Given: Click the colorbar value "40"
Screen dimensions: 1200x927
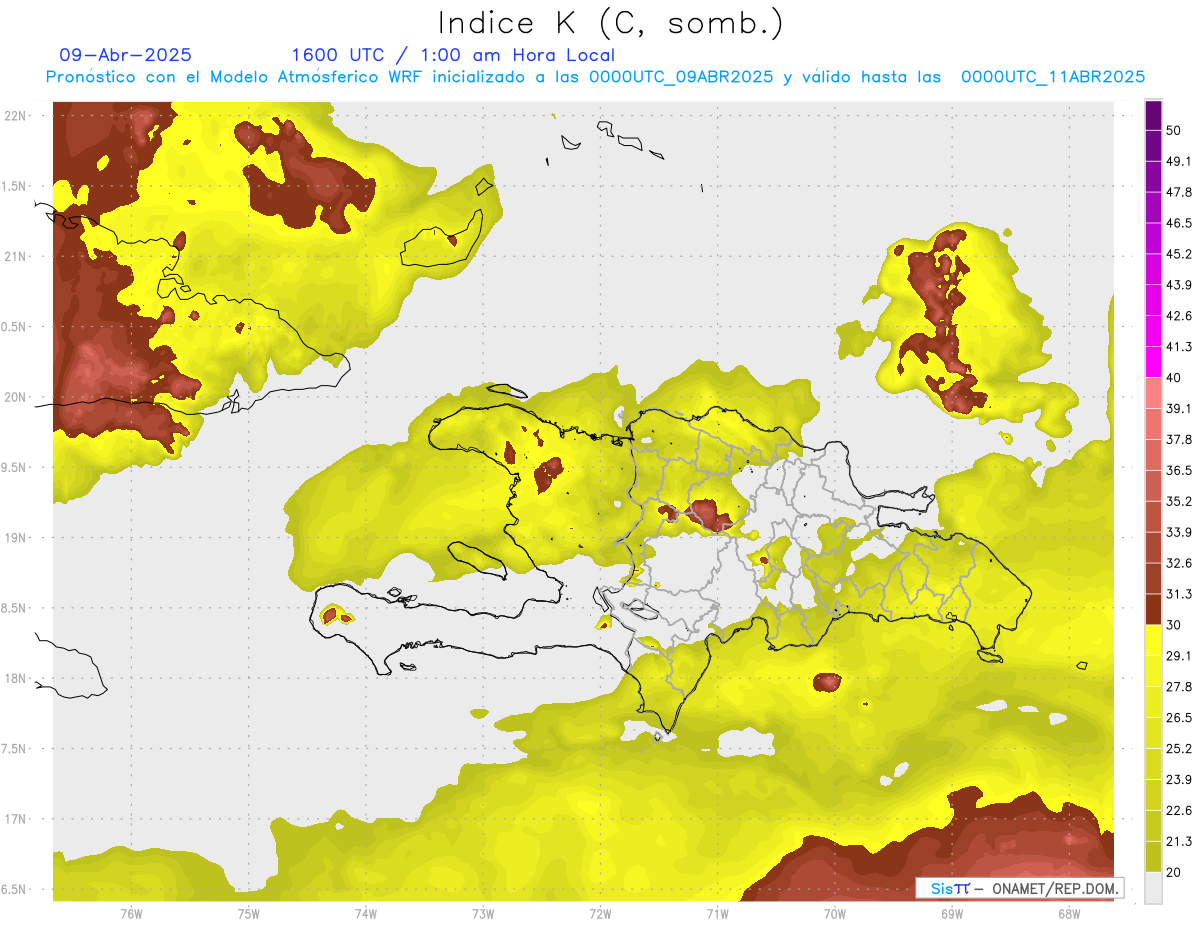Looking at the screenshot, I should [x=1174, y=378].
